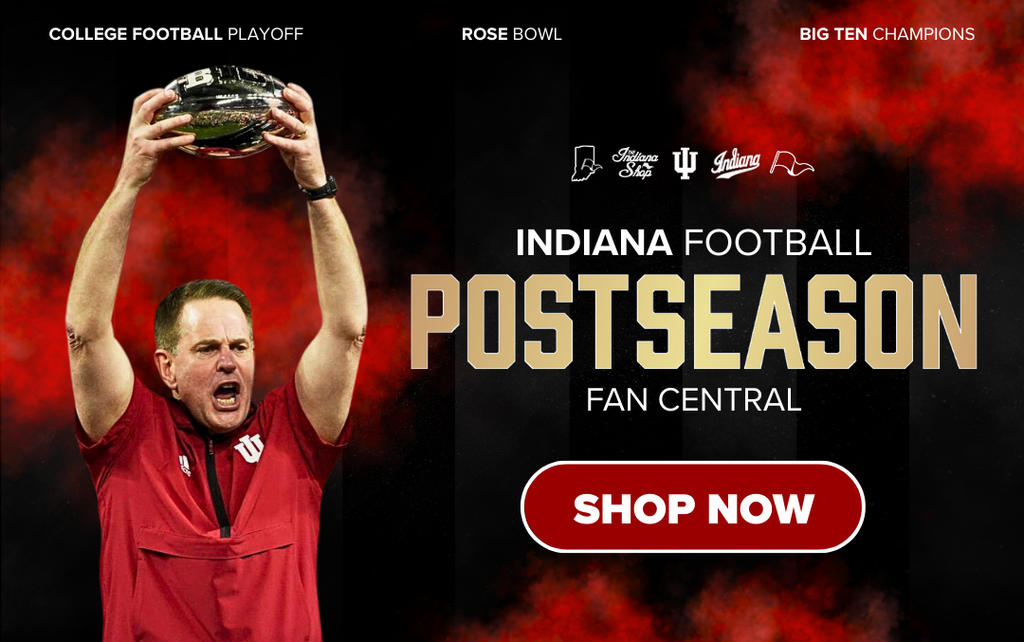Click the black wristwatch on the coach's arm
This screenshot has height=642, width=1024.
(319, 189)
